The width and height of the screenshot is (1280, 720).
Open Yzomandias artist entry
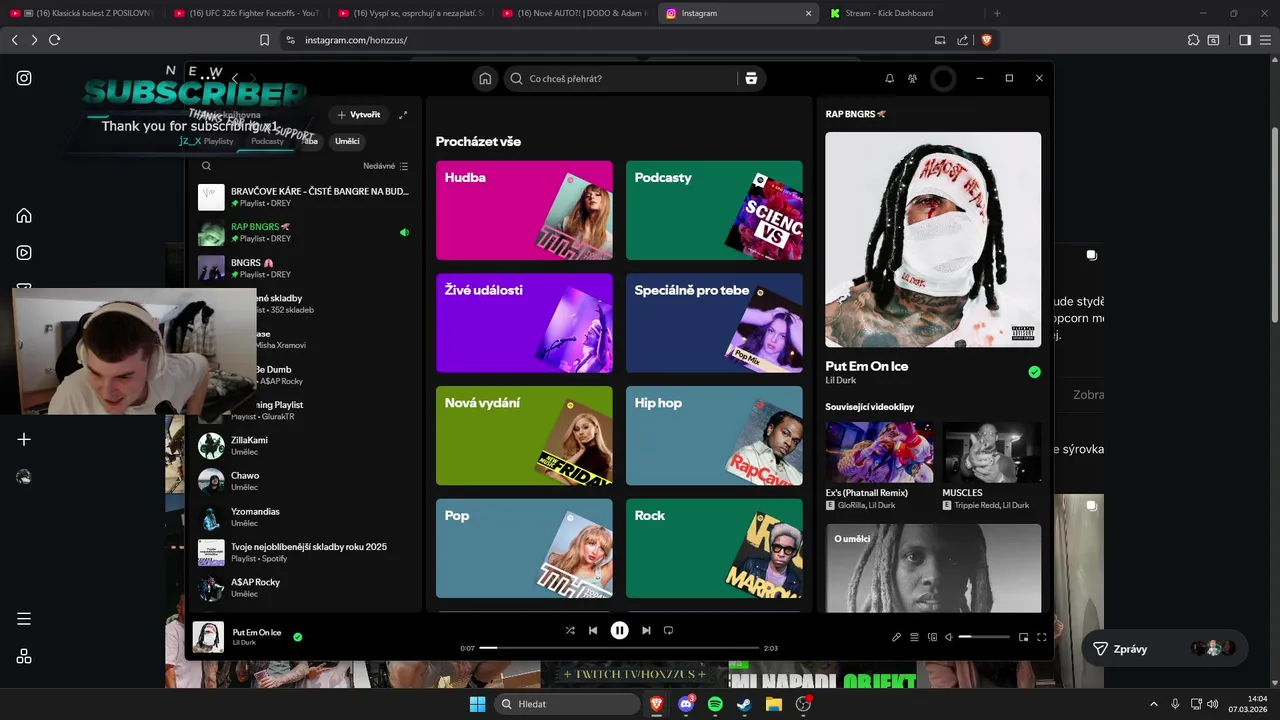(304, 517)
